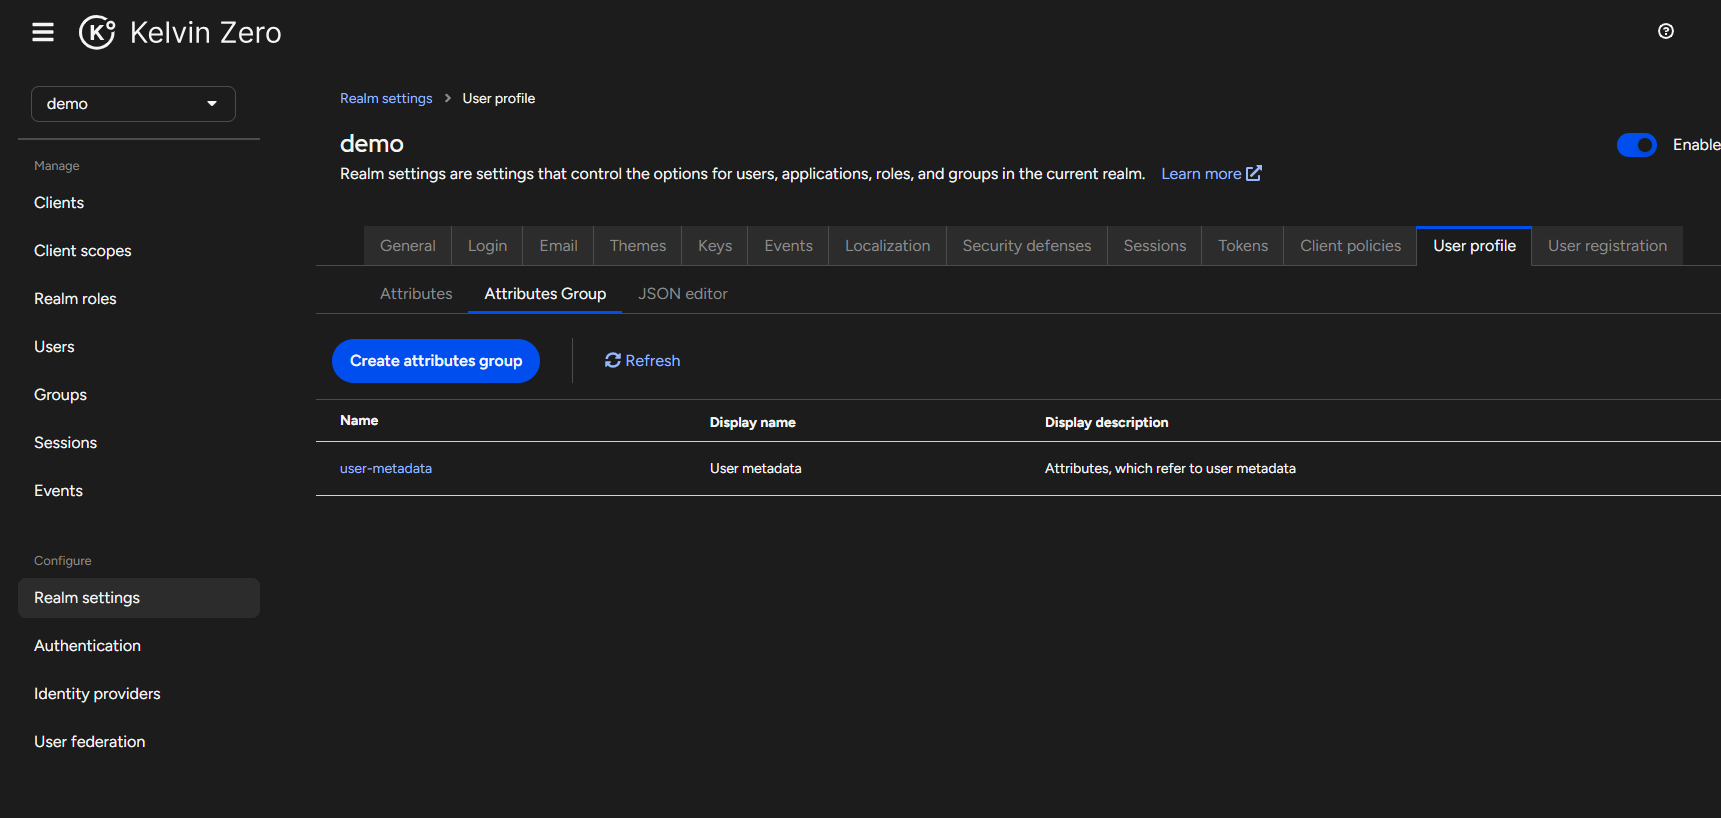Toggle the realm Enabled switch
Image resolution: width=1721 pixels, height=818 pixels.
tap(1637, 145)
